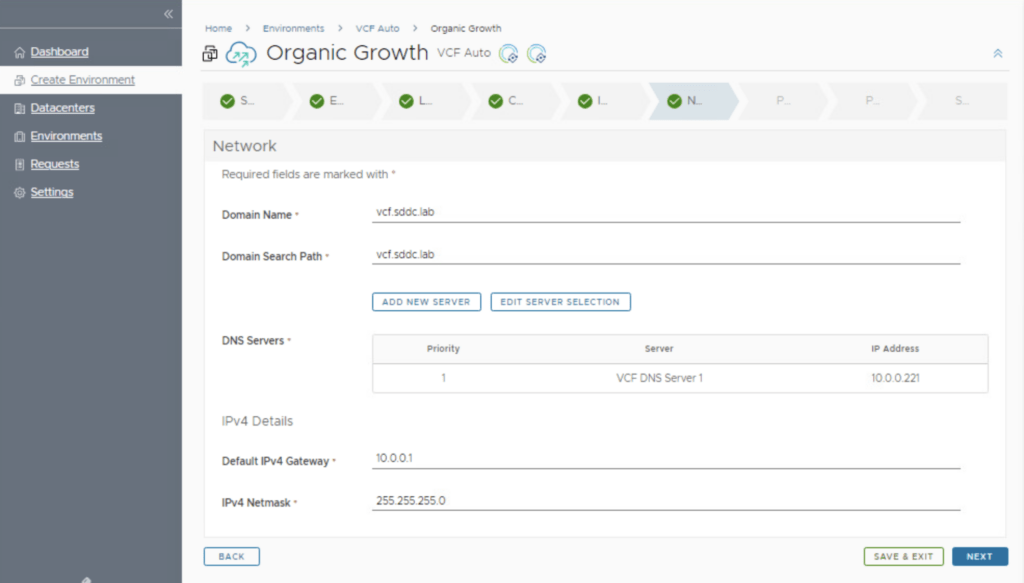Screen dimensions: 1024x583
Task: Click the Create Environment icon in sidebar
Action: [20, 80]
